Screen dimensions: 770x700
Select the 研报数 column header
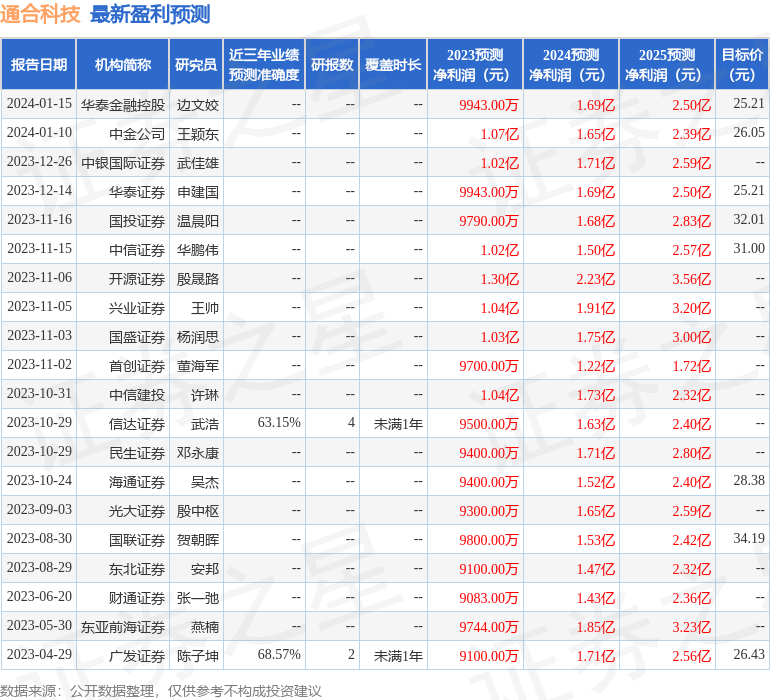click(x=332, y=64)
